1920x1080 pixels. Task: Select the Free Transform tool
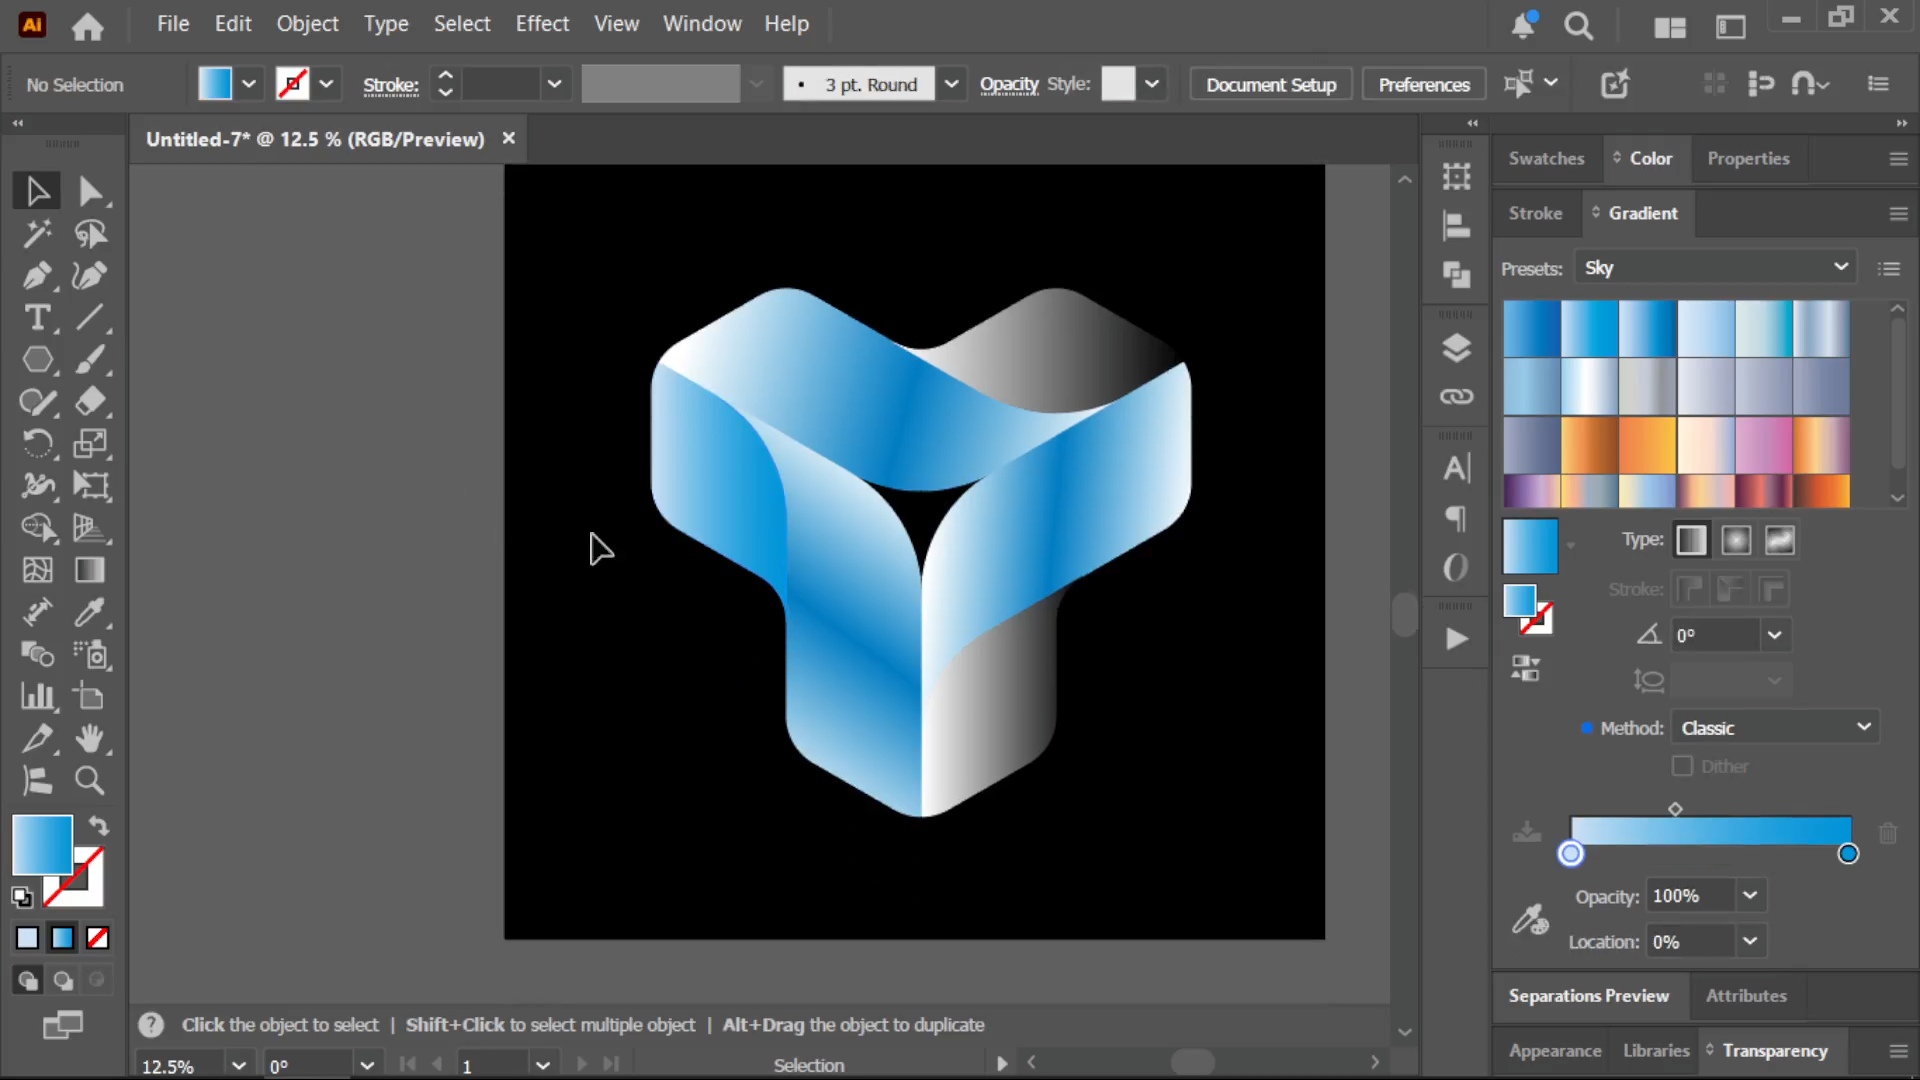tap(90, 486)
